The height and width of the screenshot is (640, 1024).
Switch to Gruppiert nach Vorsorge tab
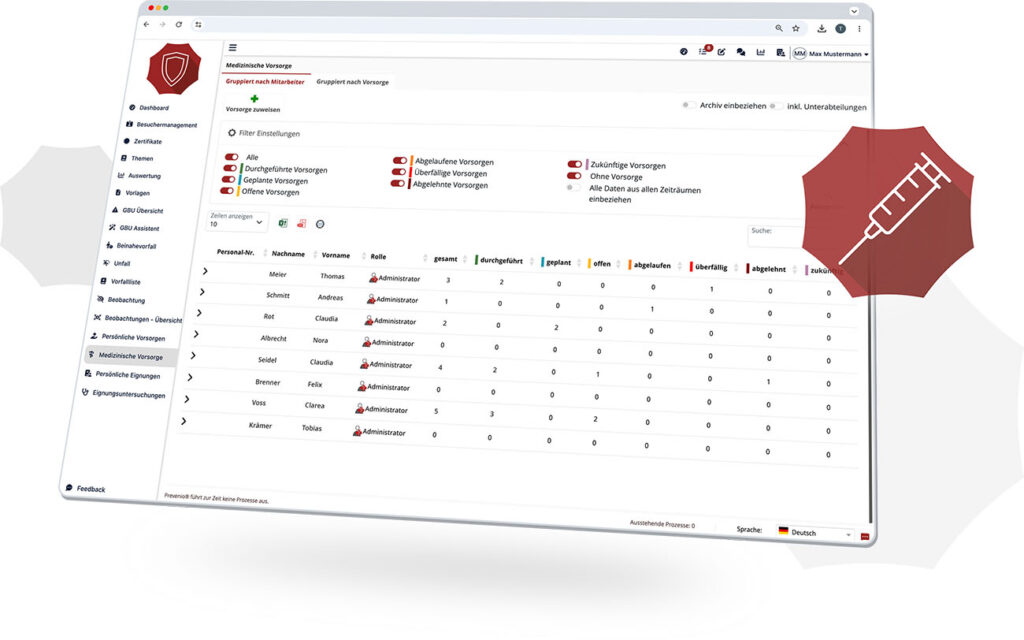pos(352,82)
